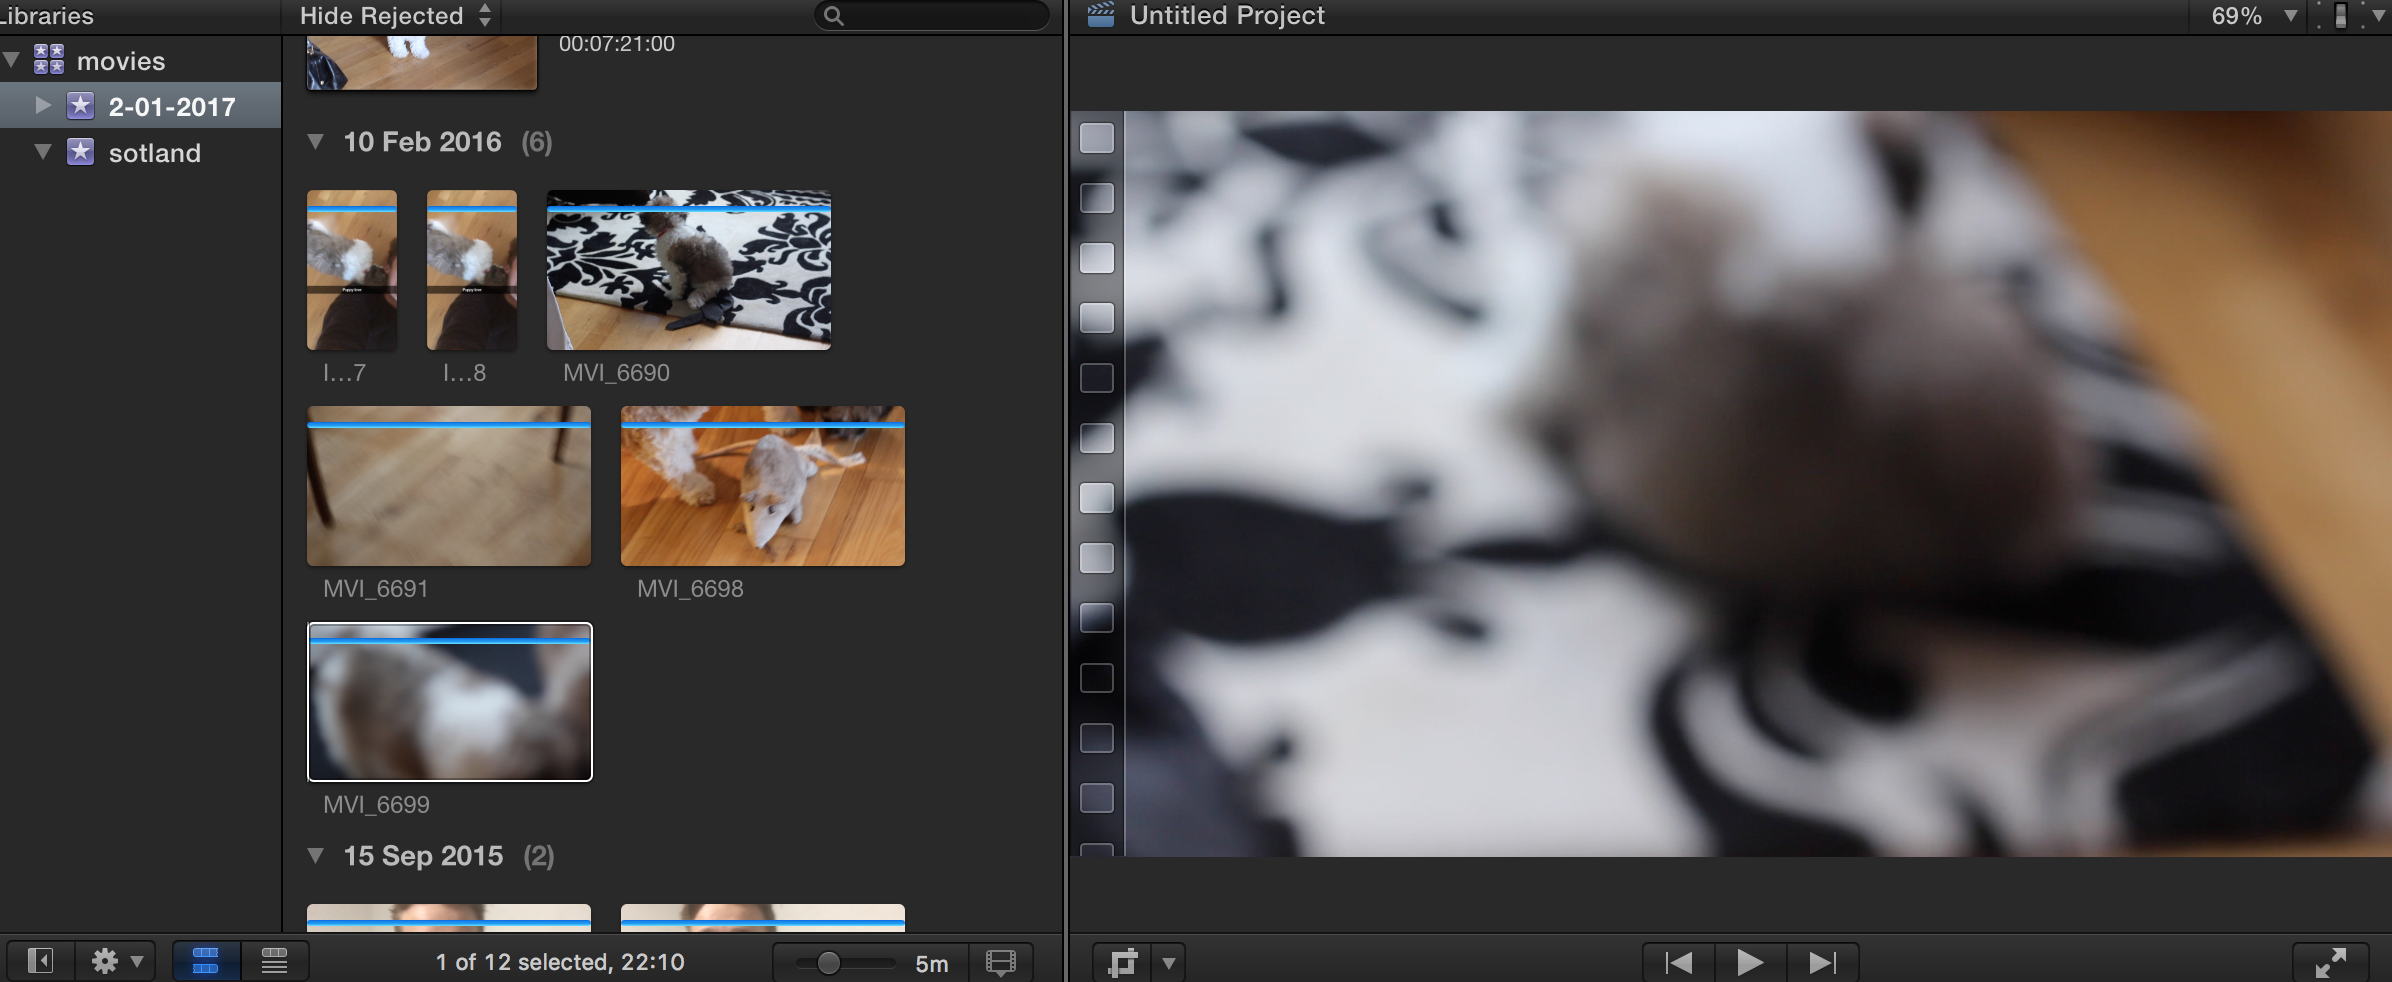Click the MVI_6691 clip name
This screenshot has width=2392, height=982.
tap(375, 589)
